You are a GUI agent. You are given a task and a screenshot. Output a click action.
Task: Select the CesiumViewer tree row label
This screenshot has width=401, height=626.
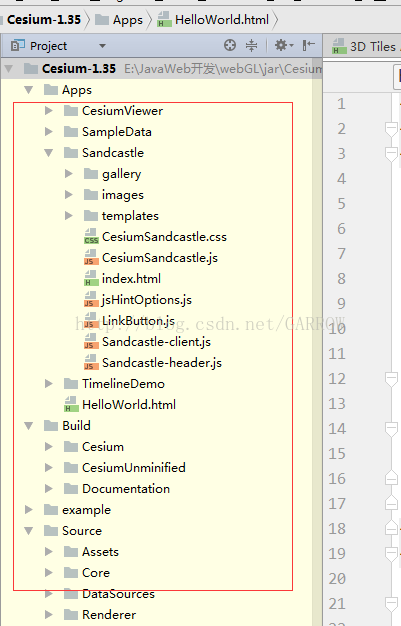tap(123, 111)
